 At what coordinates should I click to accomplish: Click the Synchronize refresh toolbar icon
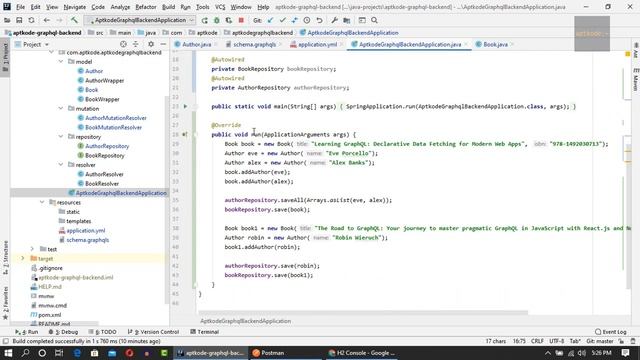[x=31, y=20]
